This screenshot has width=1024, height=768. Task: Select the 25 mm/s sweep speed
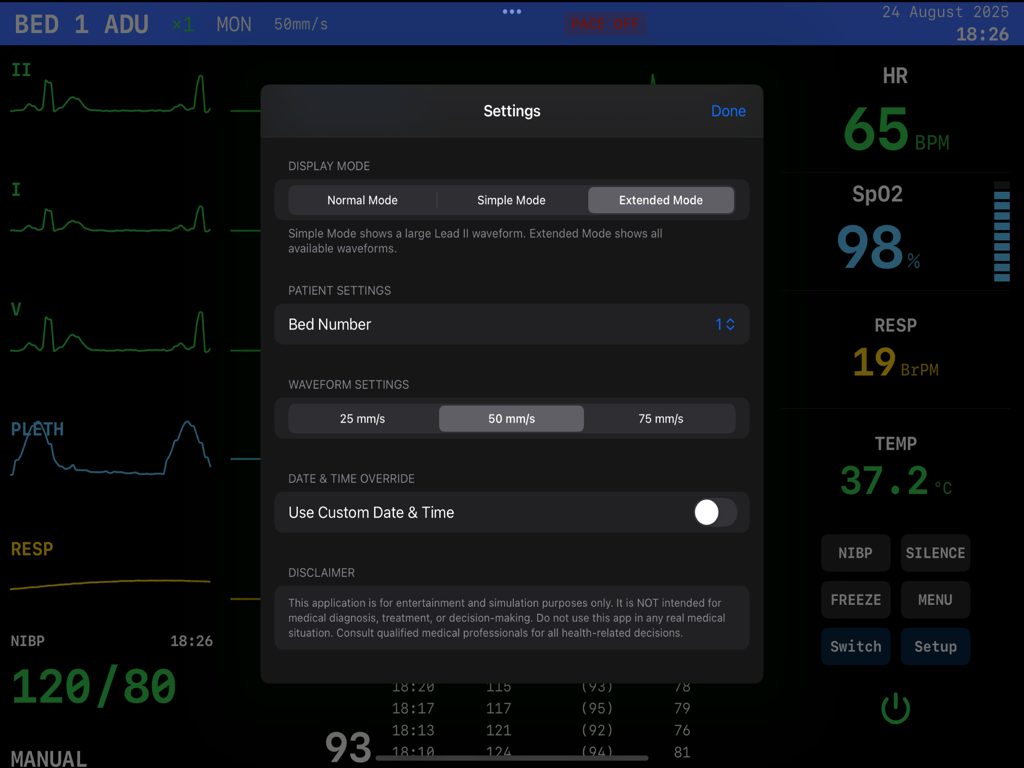click(x=362, y=418)
